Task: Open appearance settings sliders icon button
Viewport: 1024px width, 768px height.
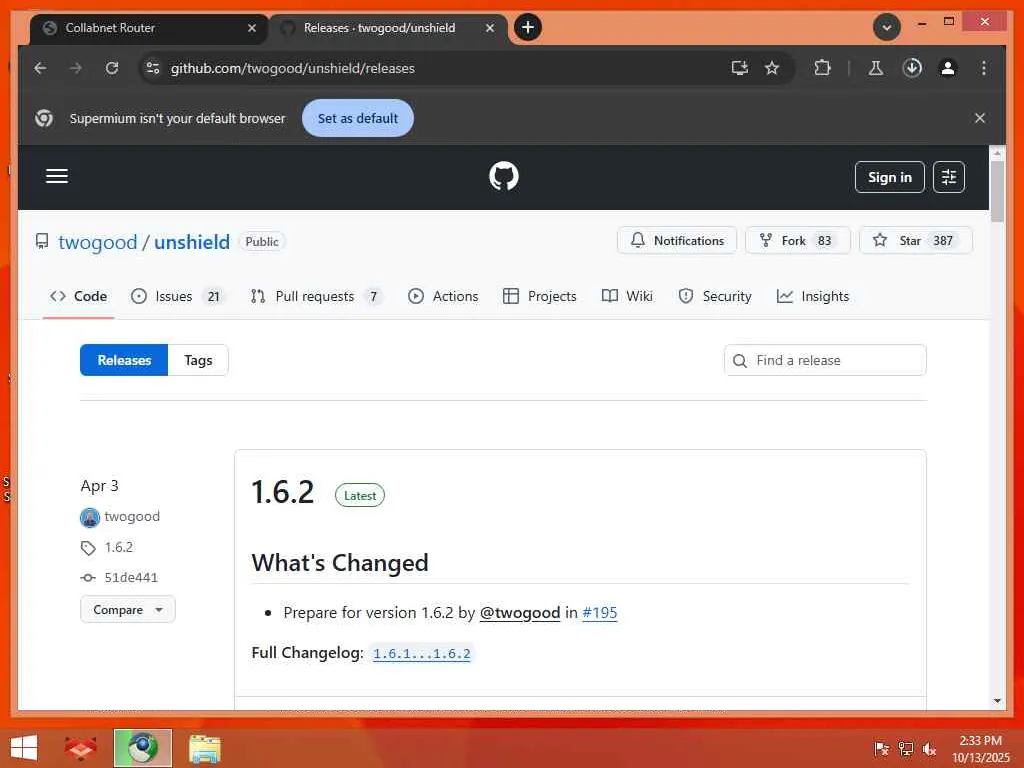Action: click(949, 177)
